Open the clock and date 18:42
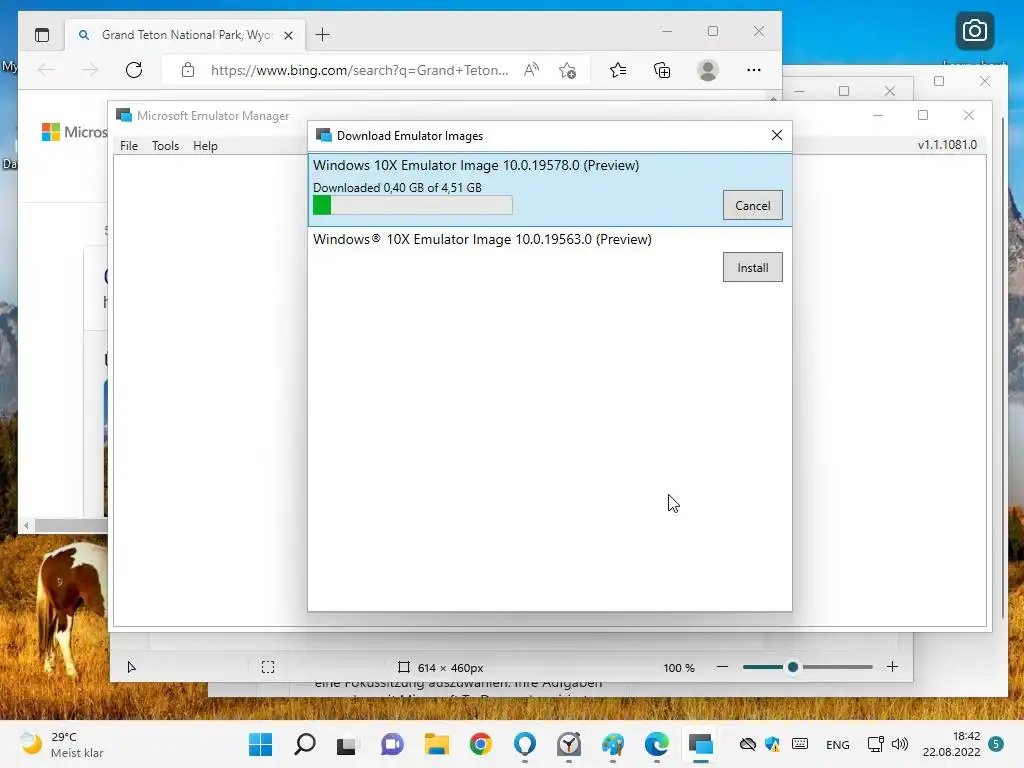The image size is (1024, 768). coord(952,744)
